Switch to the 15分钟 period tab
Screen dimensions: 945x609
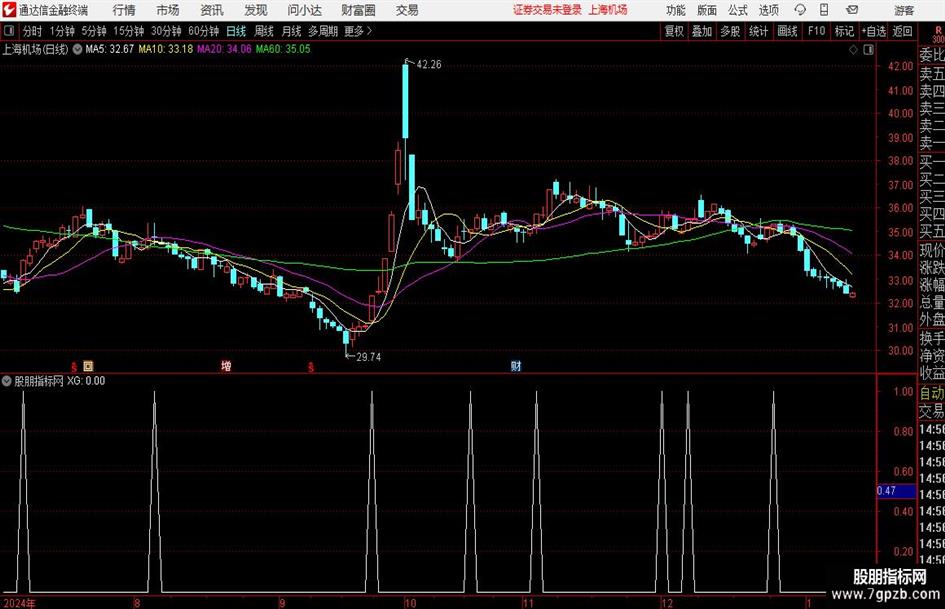129,31
